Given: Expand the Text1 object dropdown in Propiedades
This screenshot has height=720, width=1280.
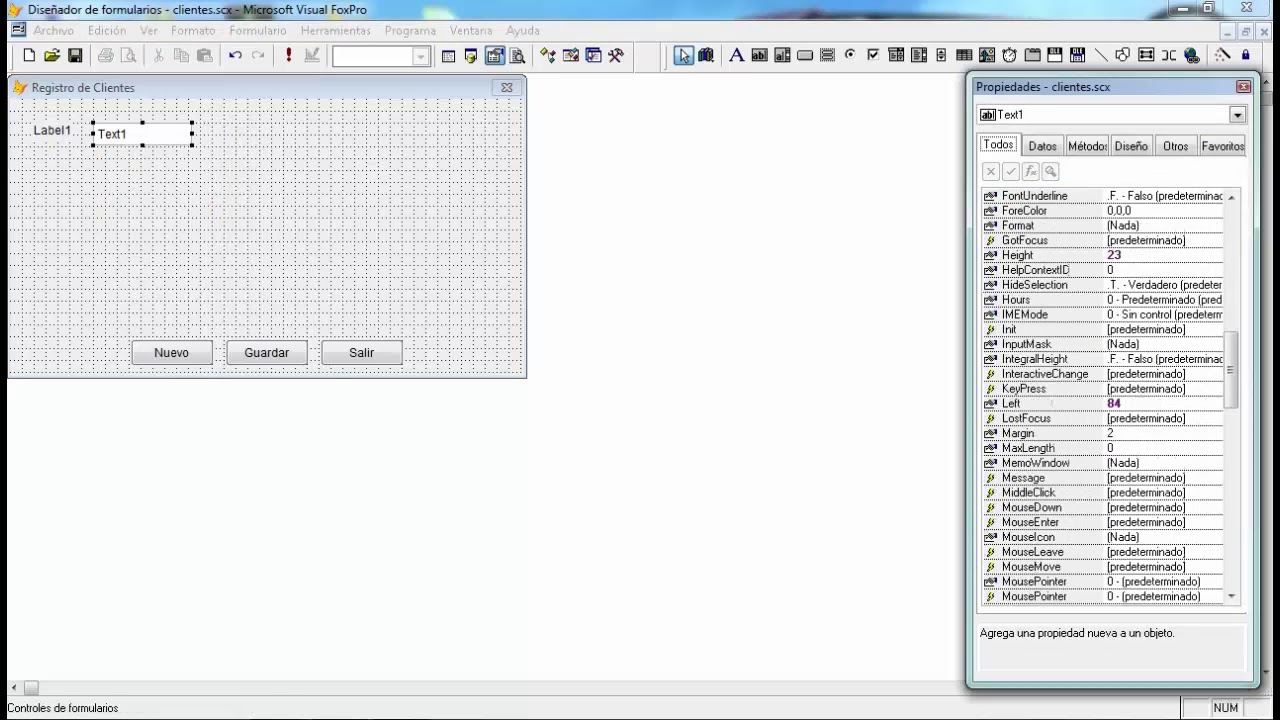Looking at the screenshot, I should tap(1238, 115).
